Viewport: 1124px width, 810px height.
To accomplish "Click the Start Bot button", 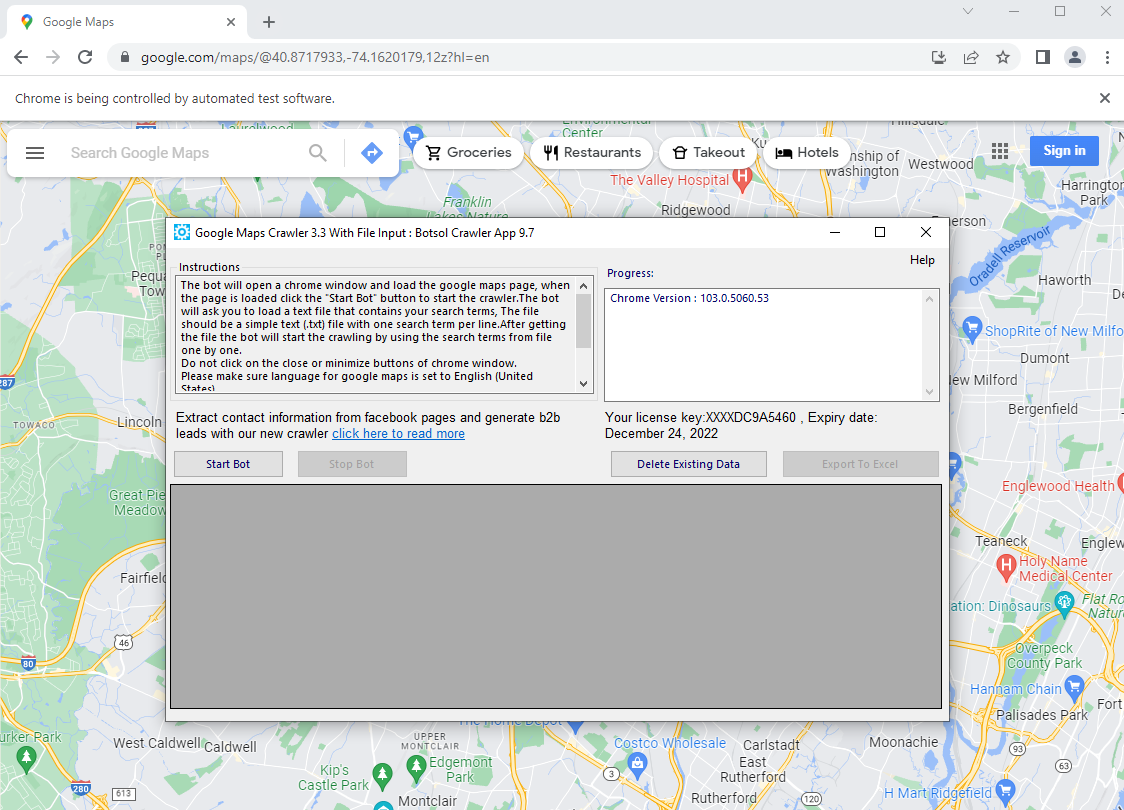I will coord(228,464).
